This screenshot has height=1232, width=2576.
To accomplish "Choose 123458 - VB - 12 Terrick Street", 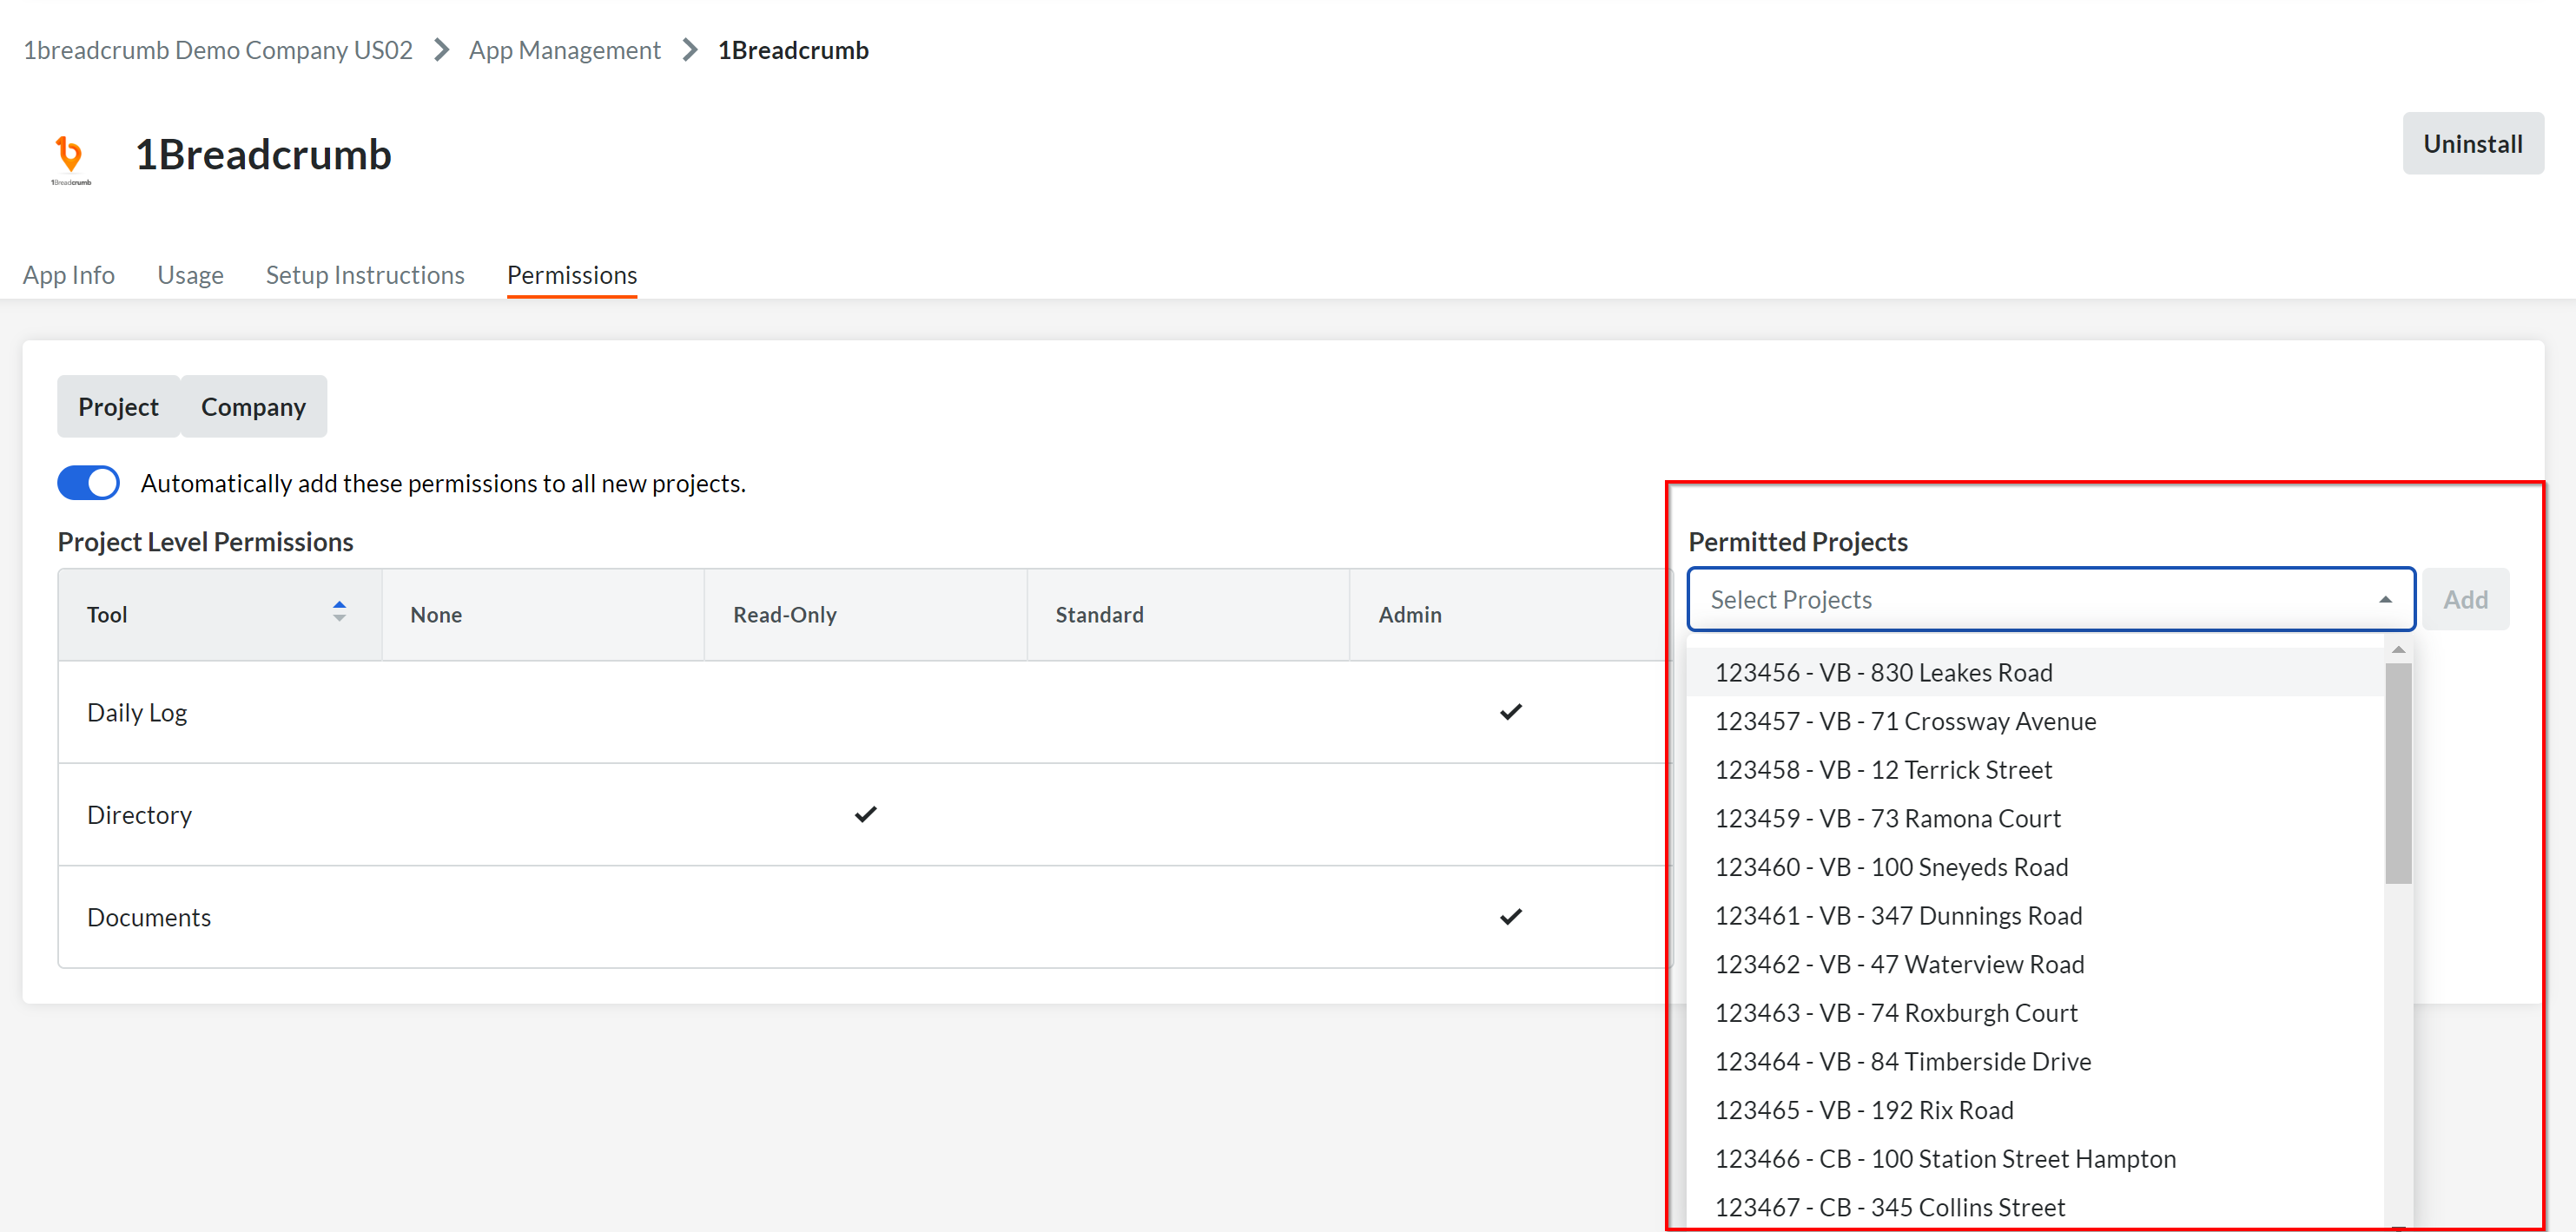I will (2035, 770).
